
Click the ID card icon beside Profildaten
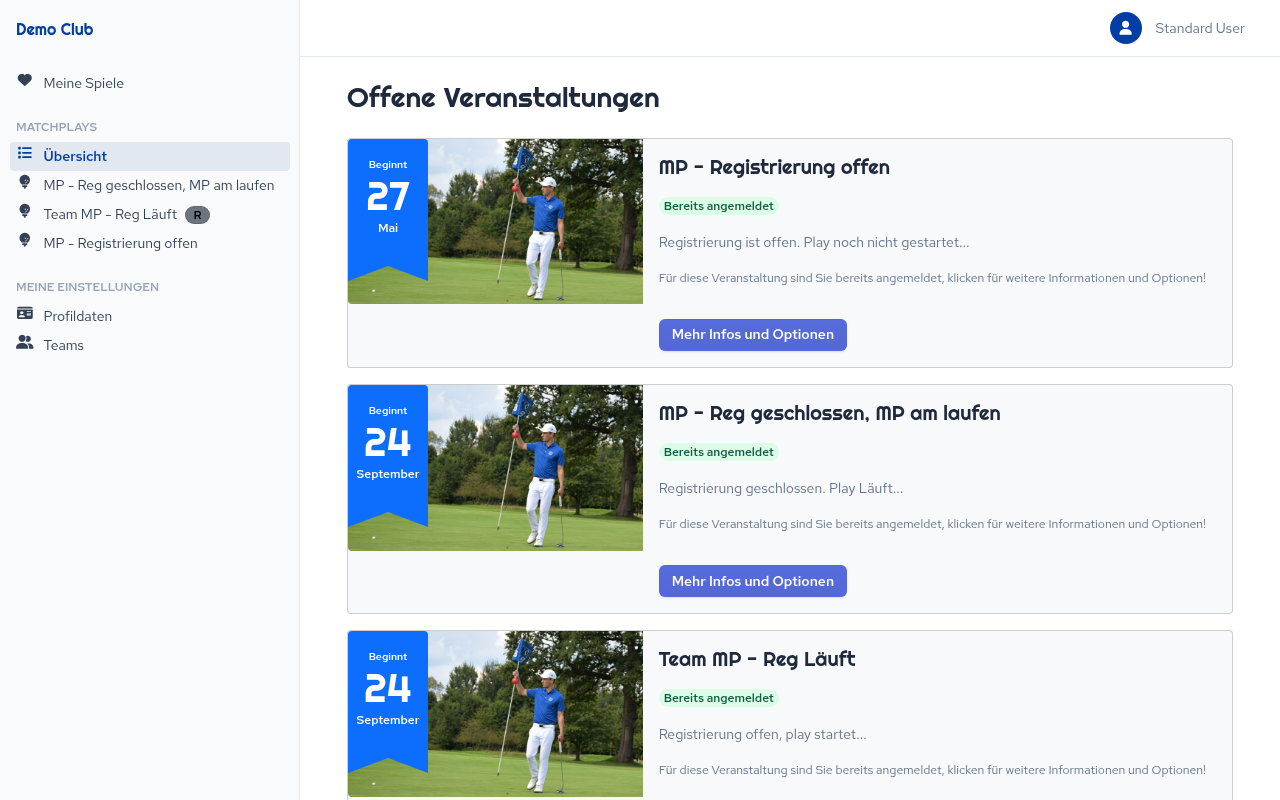[x=25, y=314]
